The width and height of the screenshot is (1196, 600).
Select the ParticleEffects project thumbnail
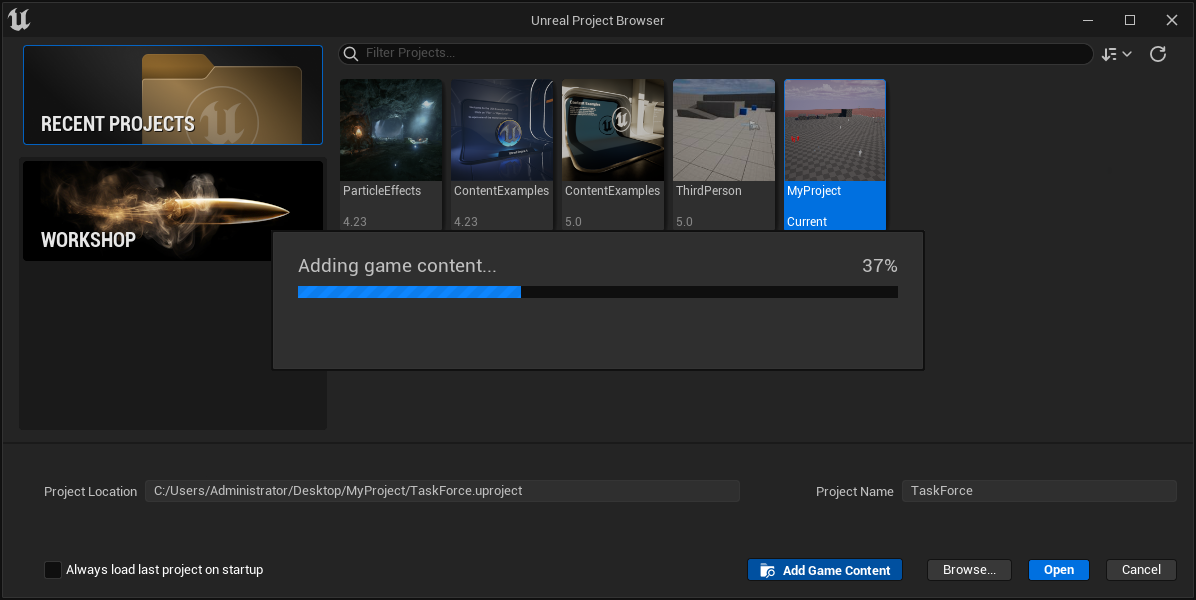pyautogui.click(x=390, y=129)
